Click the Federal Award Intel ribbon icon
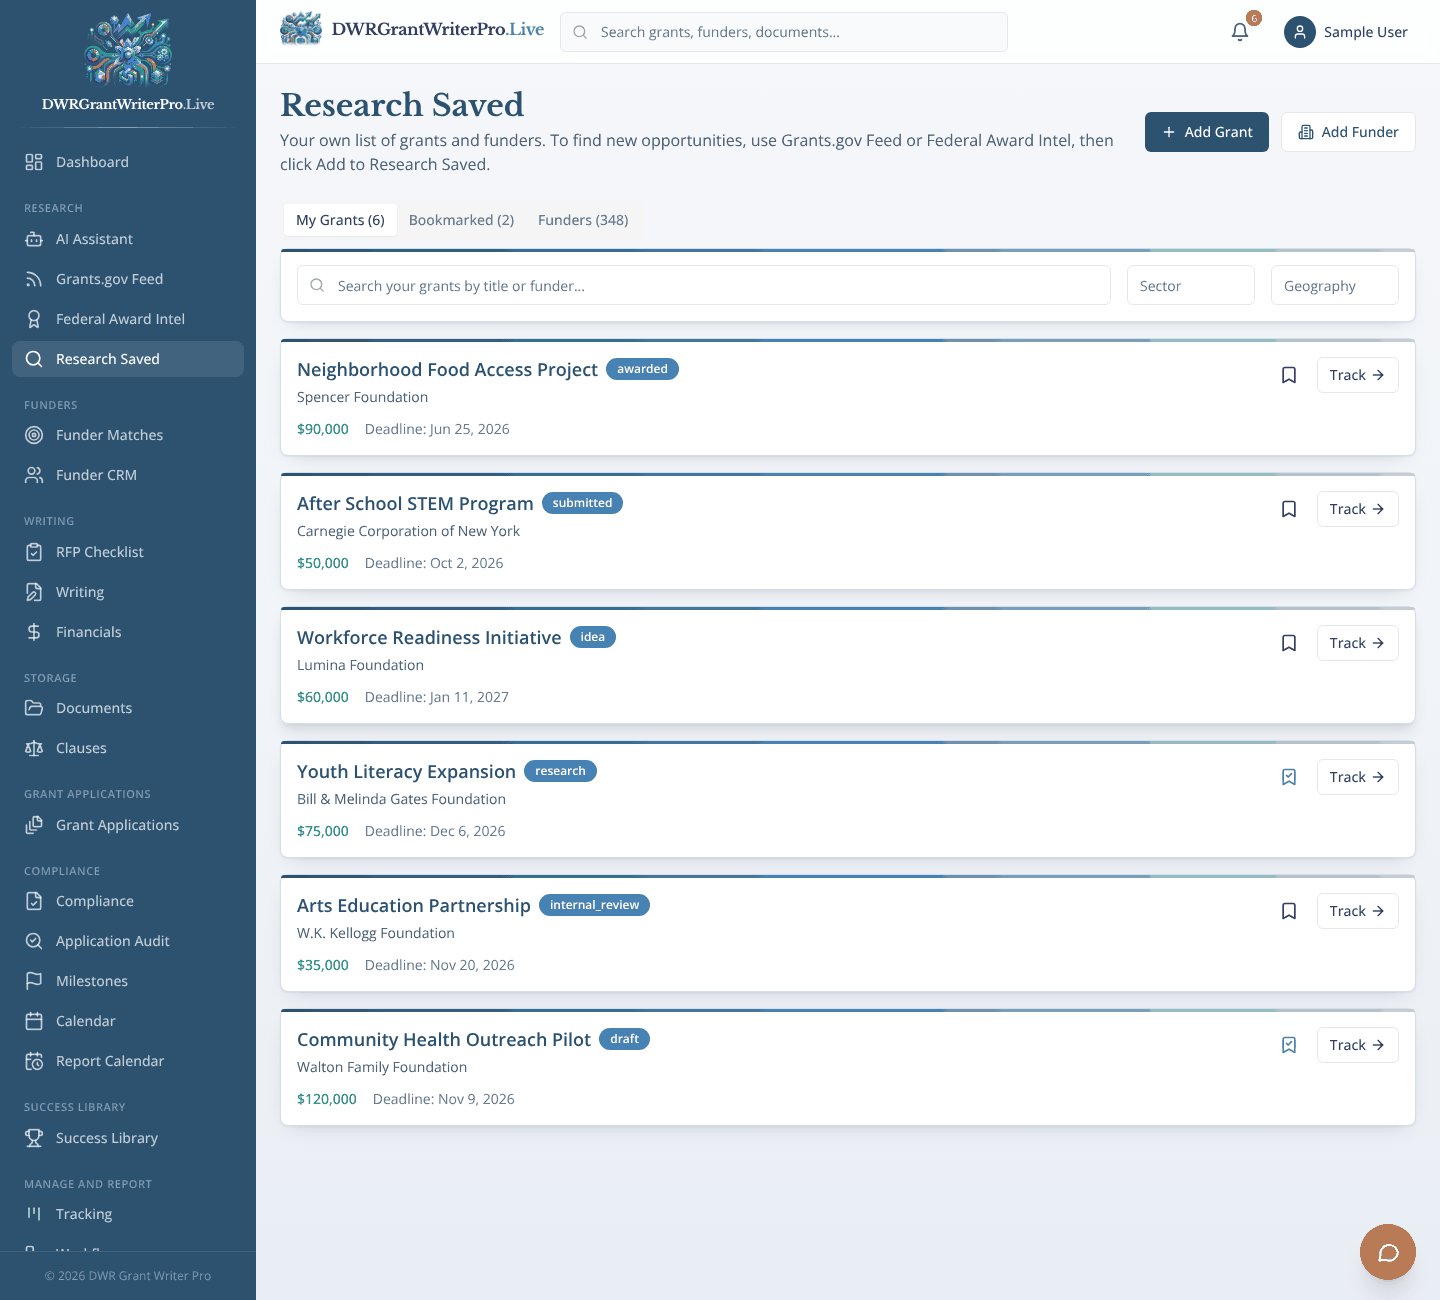1440x1300 pixels. pos(34,319)
